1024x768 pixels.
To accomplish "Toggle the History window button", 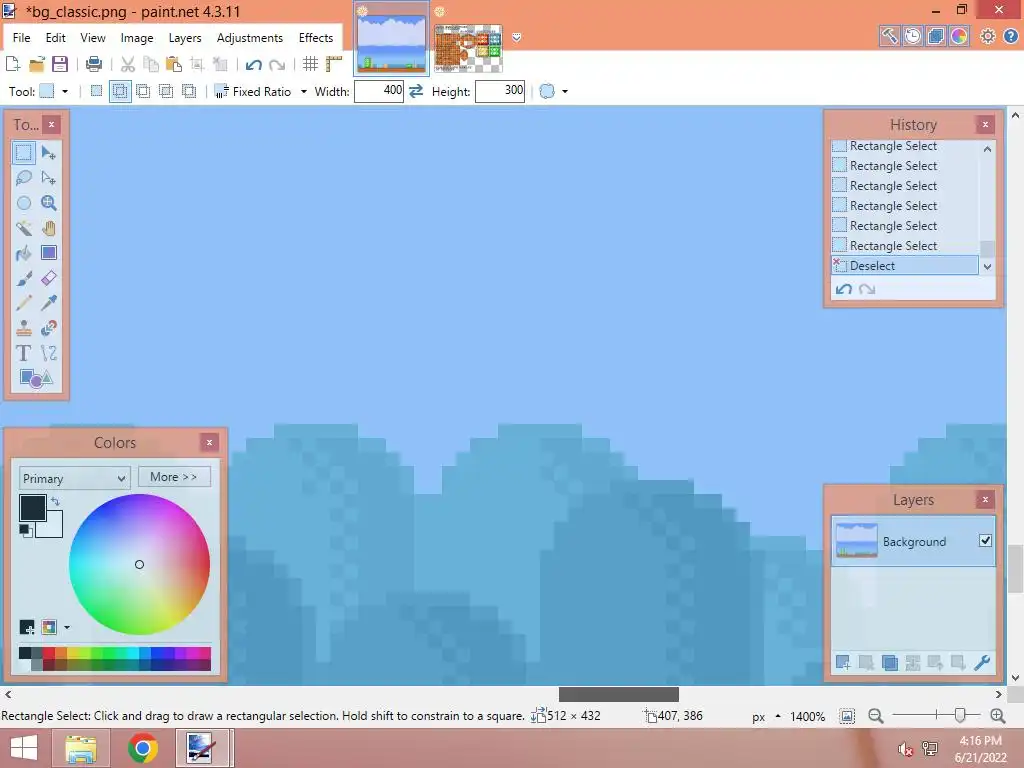I will tap(912, 36).
